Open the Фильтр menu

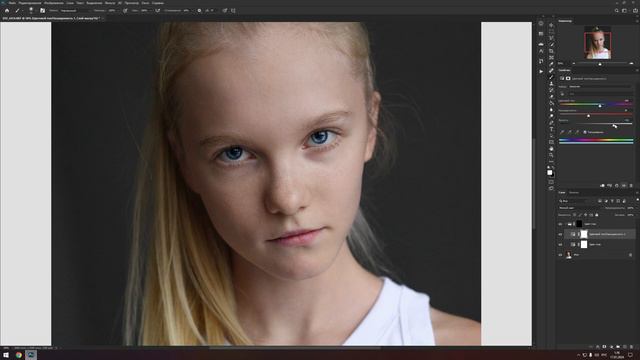110,3
